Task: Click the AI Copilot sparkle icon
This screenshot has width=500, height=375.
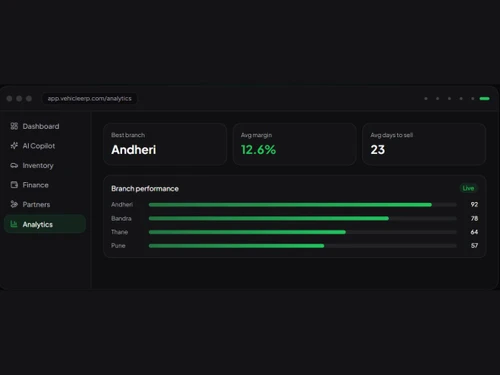Action: coord(14,146)
